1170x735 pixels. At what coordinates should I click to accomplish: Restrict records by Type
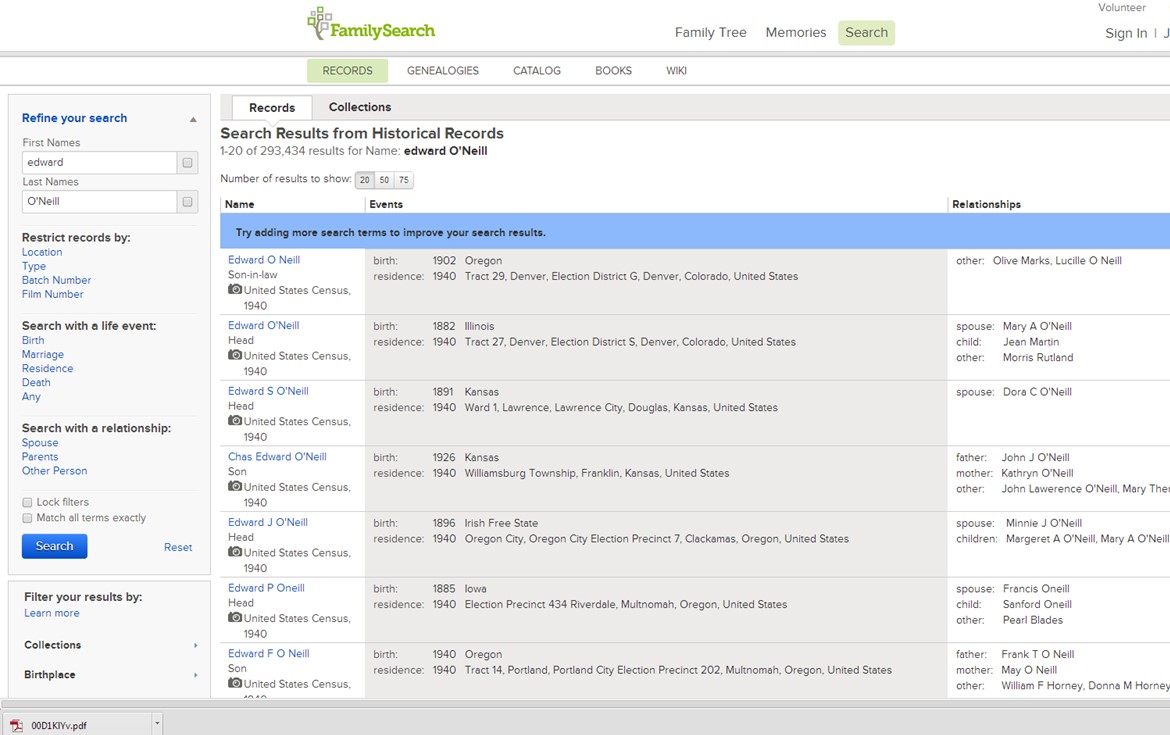pos(34,266)
